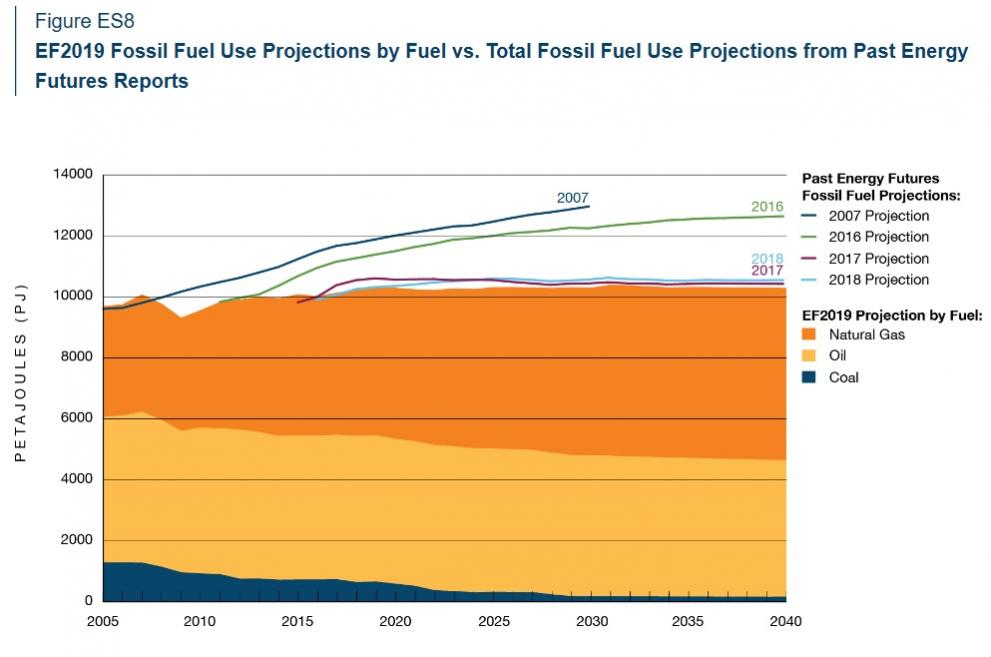Click the bold EF2019 chart title text
Image resolution: width=991 pixels, height=657 pixels.
click(500, 66)
